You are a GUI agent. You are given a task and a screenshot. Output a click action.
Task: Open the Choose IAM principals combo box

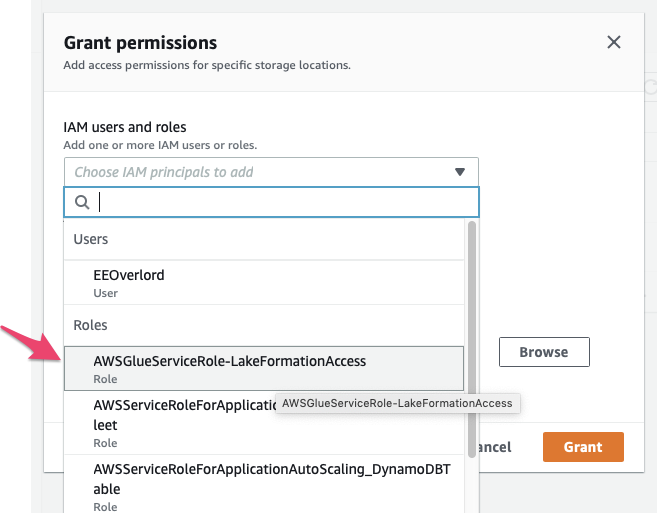[260, 172]
